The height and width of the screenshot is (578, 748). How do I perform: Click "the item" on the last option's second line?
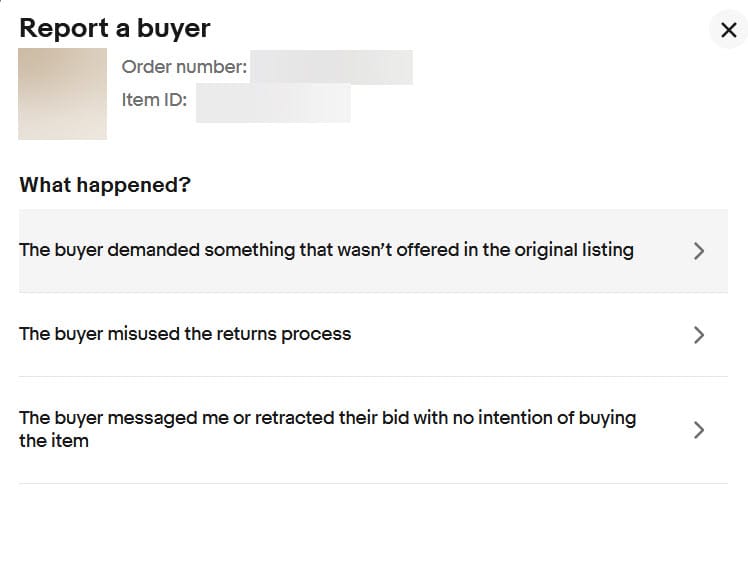coord(54,441)
